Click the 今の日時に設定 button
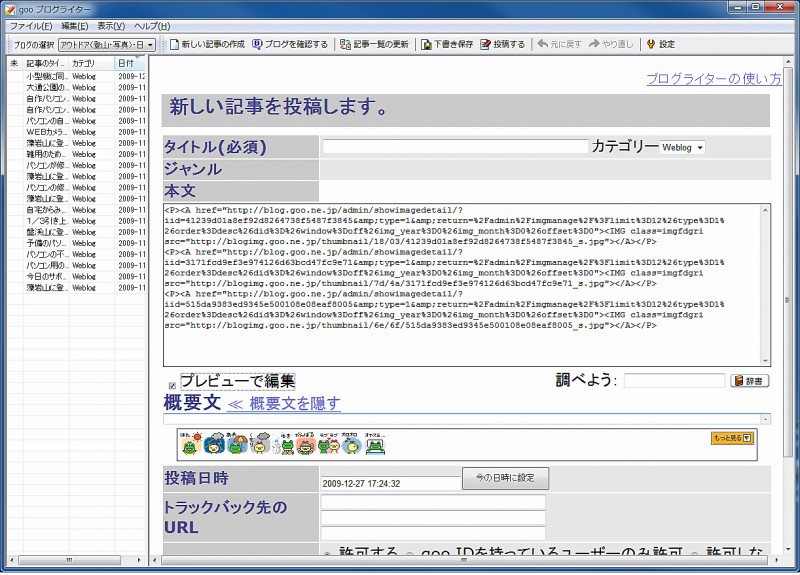 505,479
